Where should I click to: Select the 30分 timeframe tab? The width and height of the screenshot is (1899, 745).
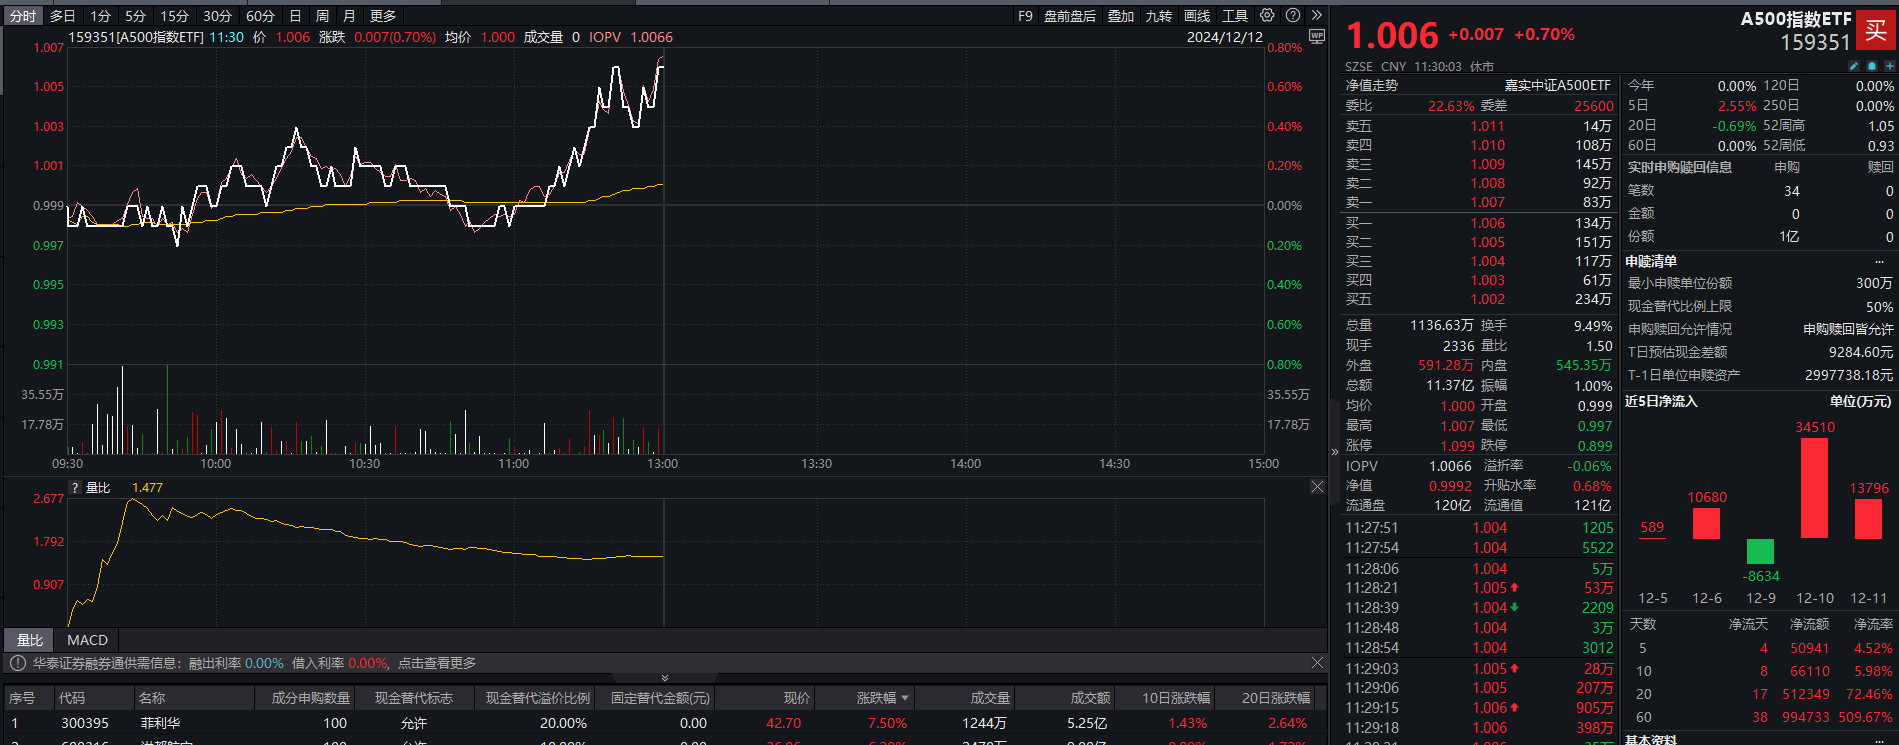coord(217,16)
